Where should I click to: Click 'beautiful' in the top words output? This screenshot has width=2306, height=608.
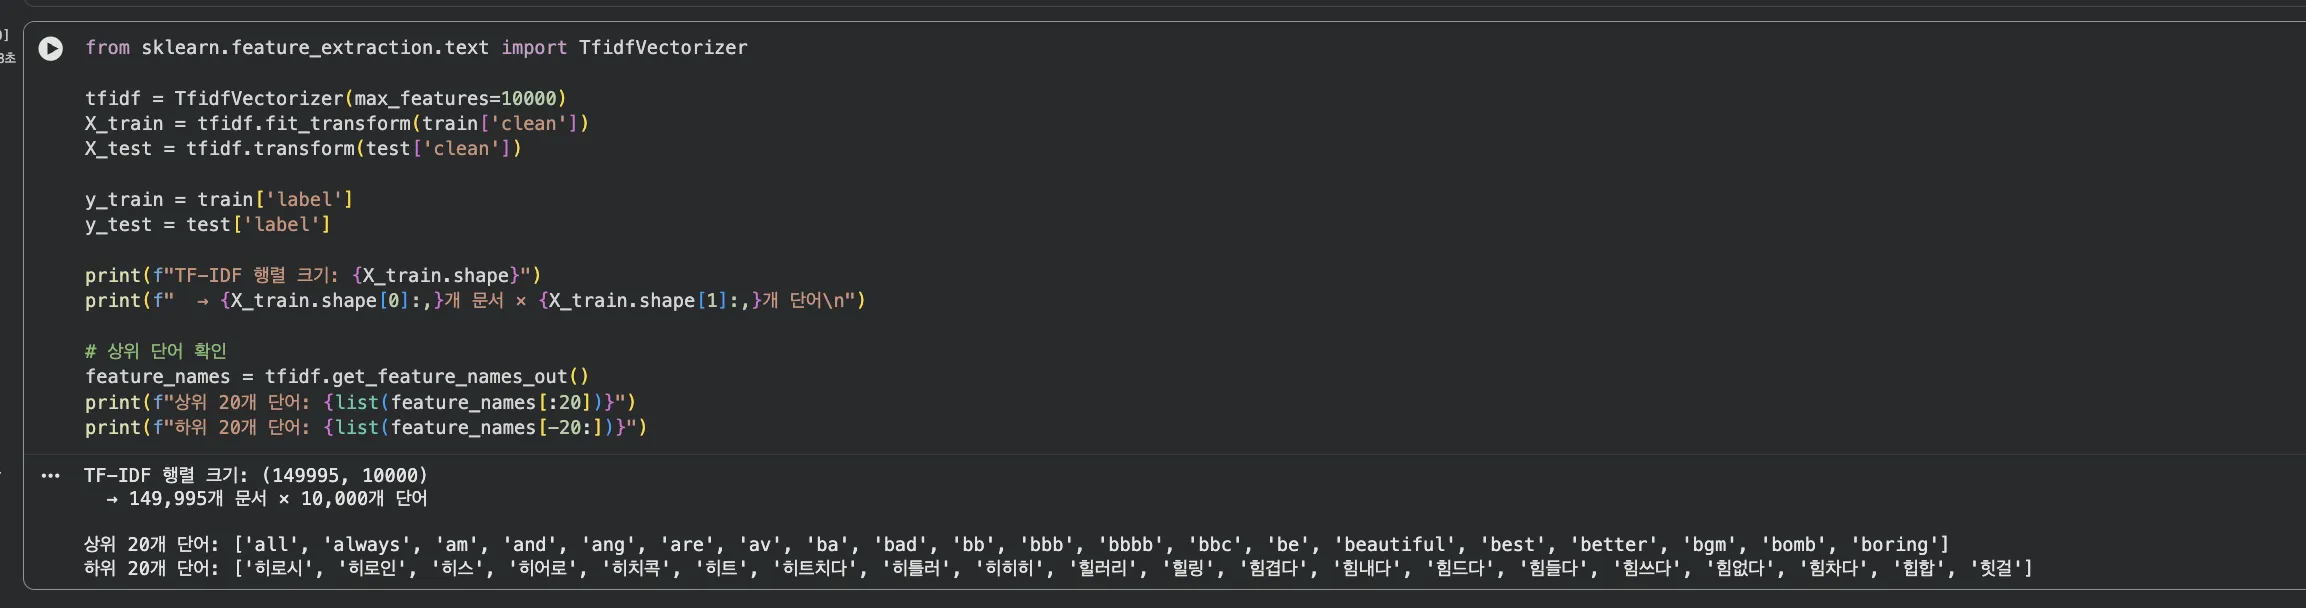click(1395, 545)
